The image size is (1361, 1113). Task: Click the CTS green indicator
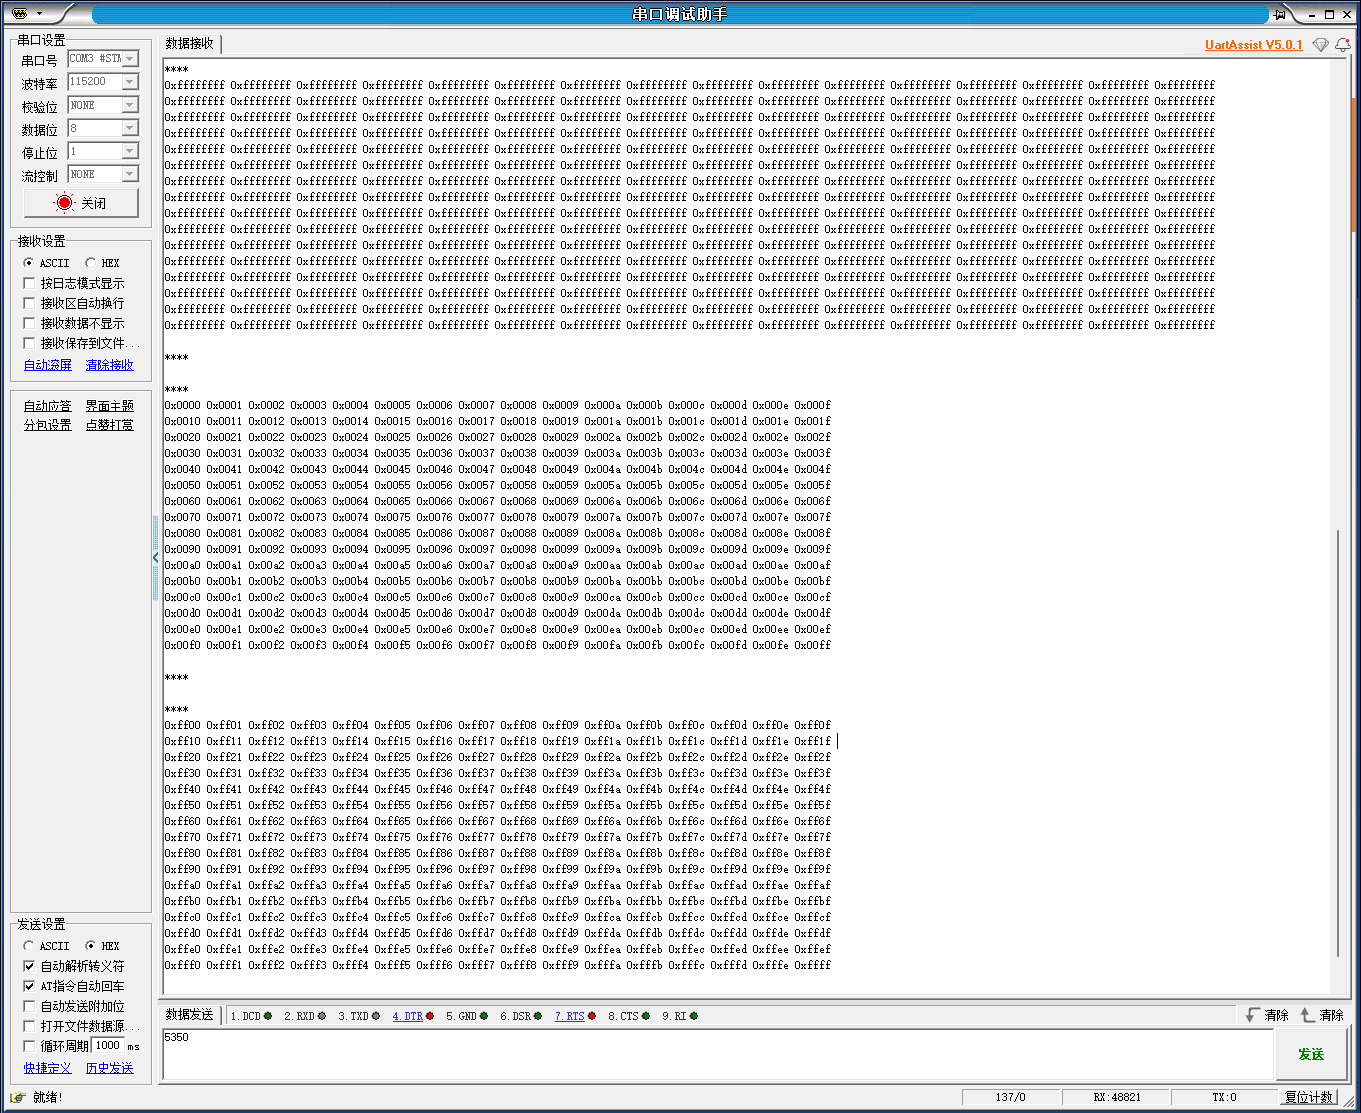coord(646,1016)
